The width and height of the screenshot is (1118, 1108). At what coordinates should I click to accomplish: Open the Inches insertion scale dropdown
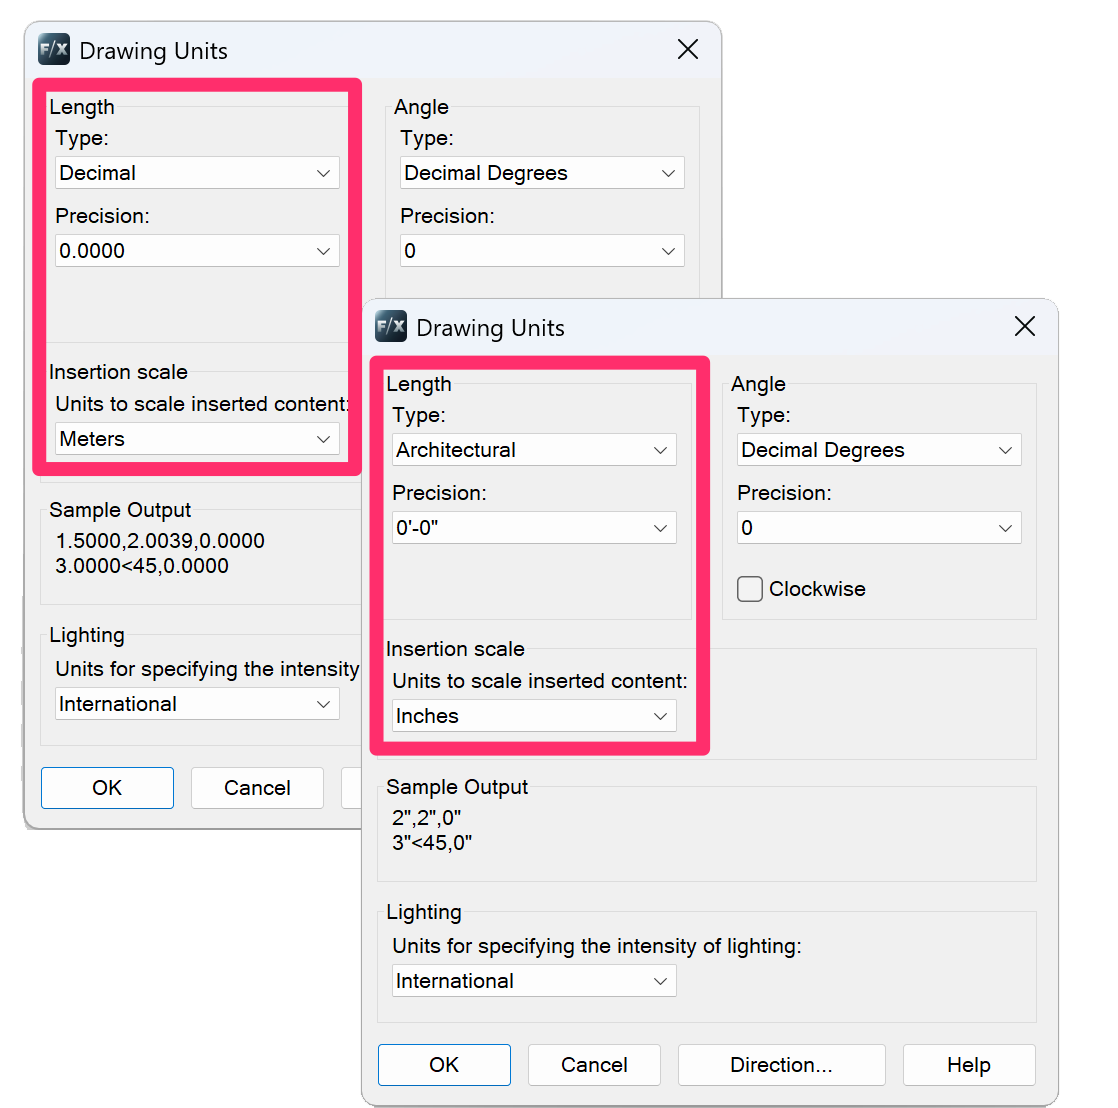pos(534,716)
